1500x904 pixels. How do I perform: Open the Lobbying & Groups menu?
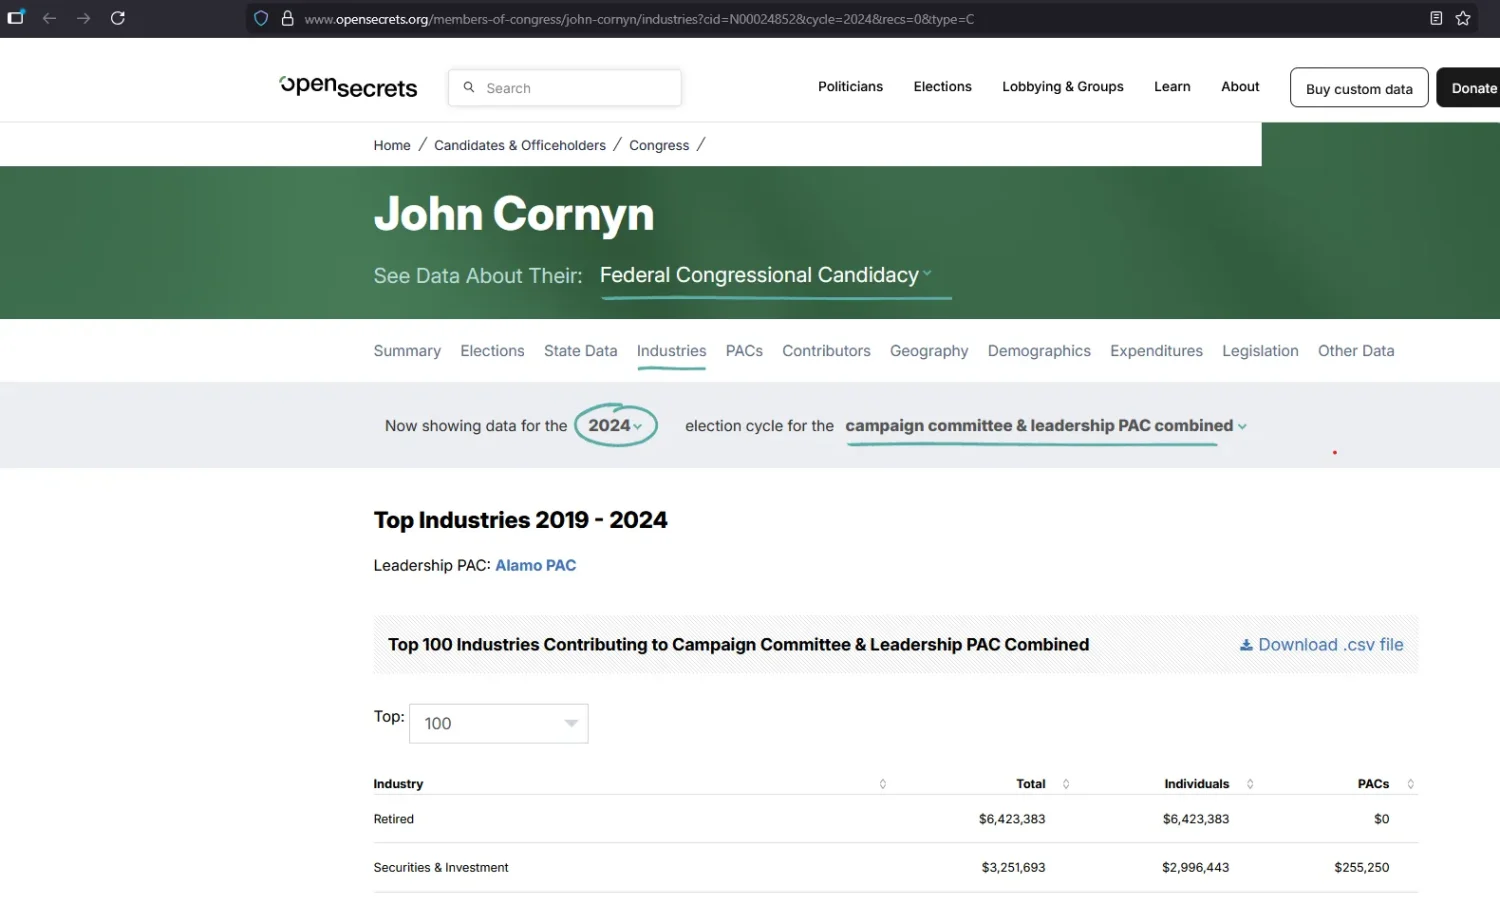(x=1063, y=87)
